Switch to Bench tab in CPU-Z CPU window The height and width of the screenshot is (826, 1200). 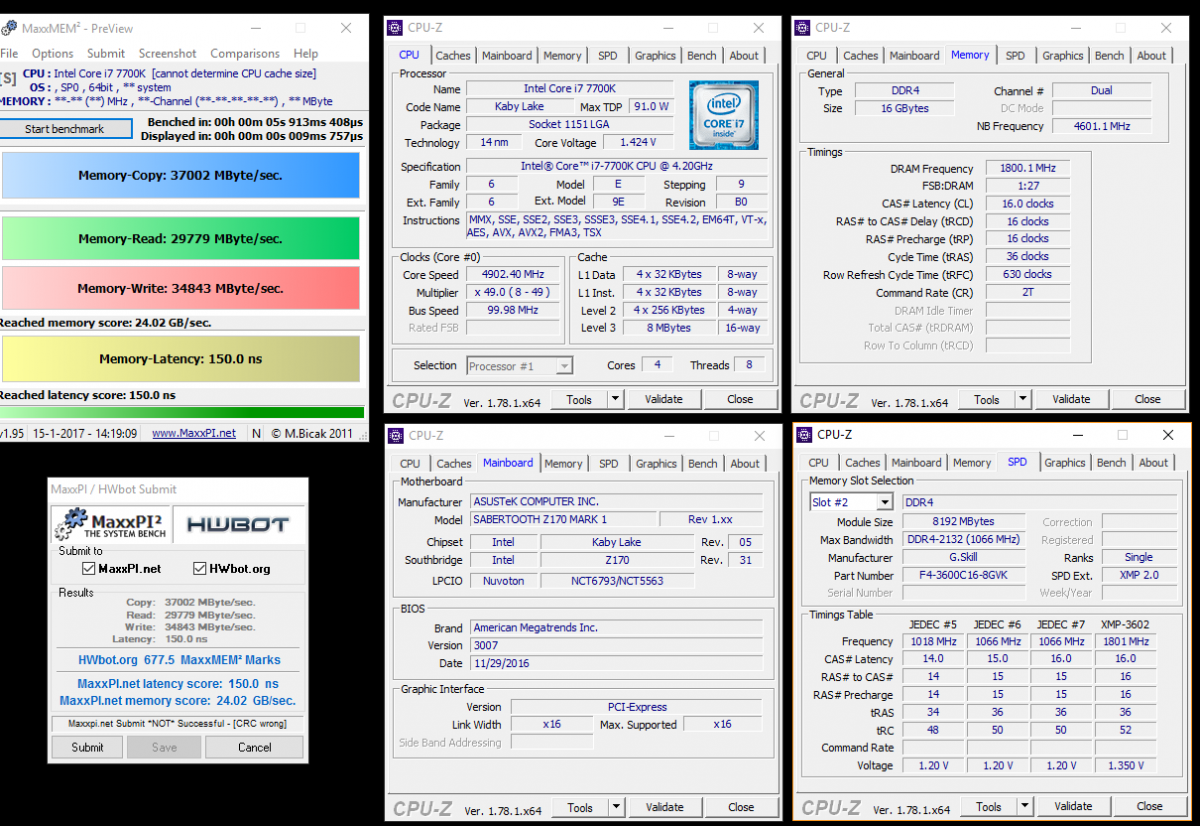702,56
